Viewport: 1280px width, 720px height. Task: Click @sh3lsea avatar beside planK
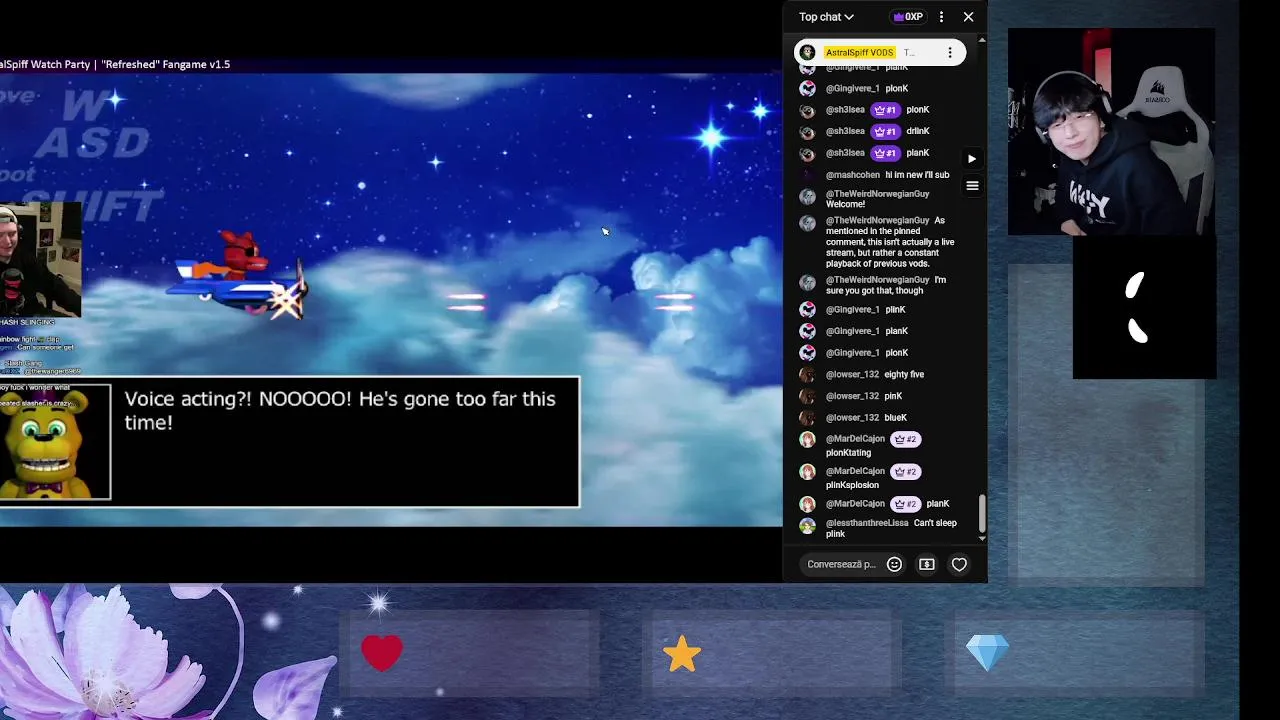pyautogui.click(x=808, y=153)
